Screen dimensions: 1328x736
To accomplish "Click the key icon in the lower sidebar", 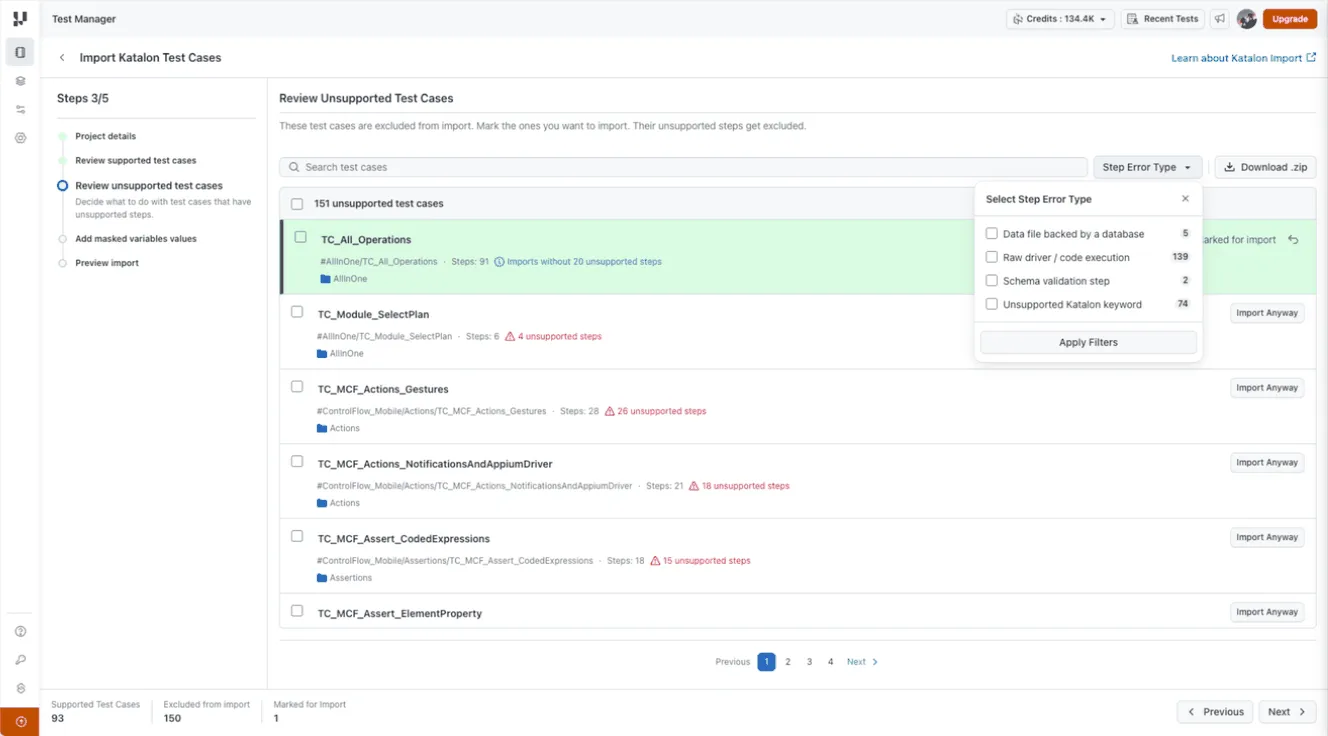I will [20, 660].
